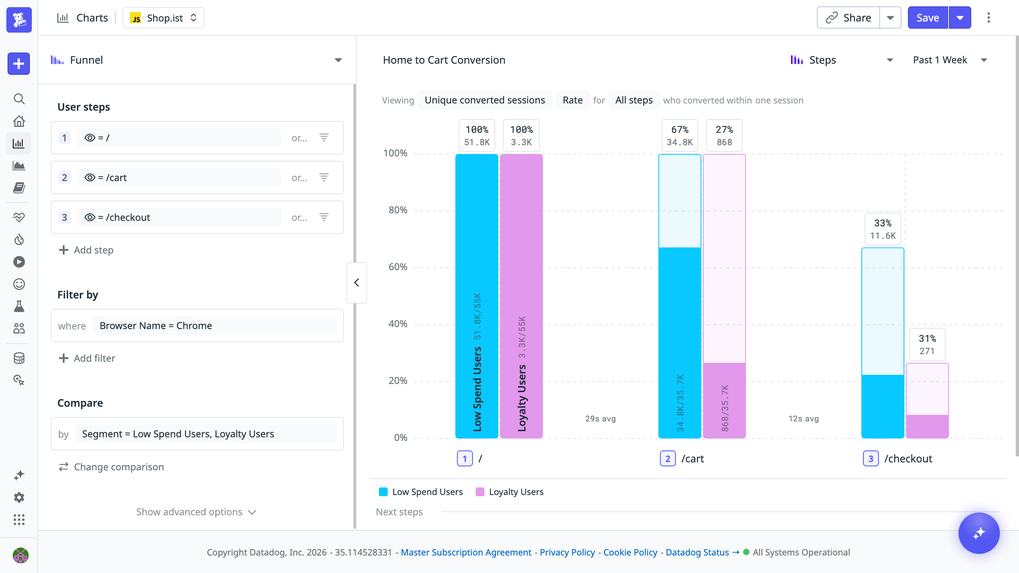Open the Steps view dropdown
The height and width of the screenshot is (573, 1019).
pyautogui.click(x=842, y=60)
